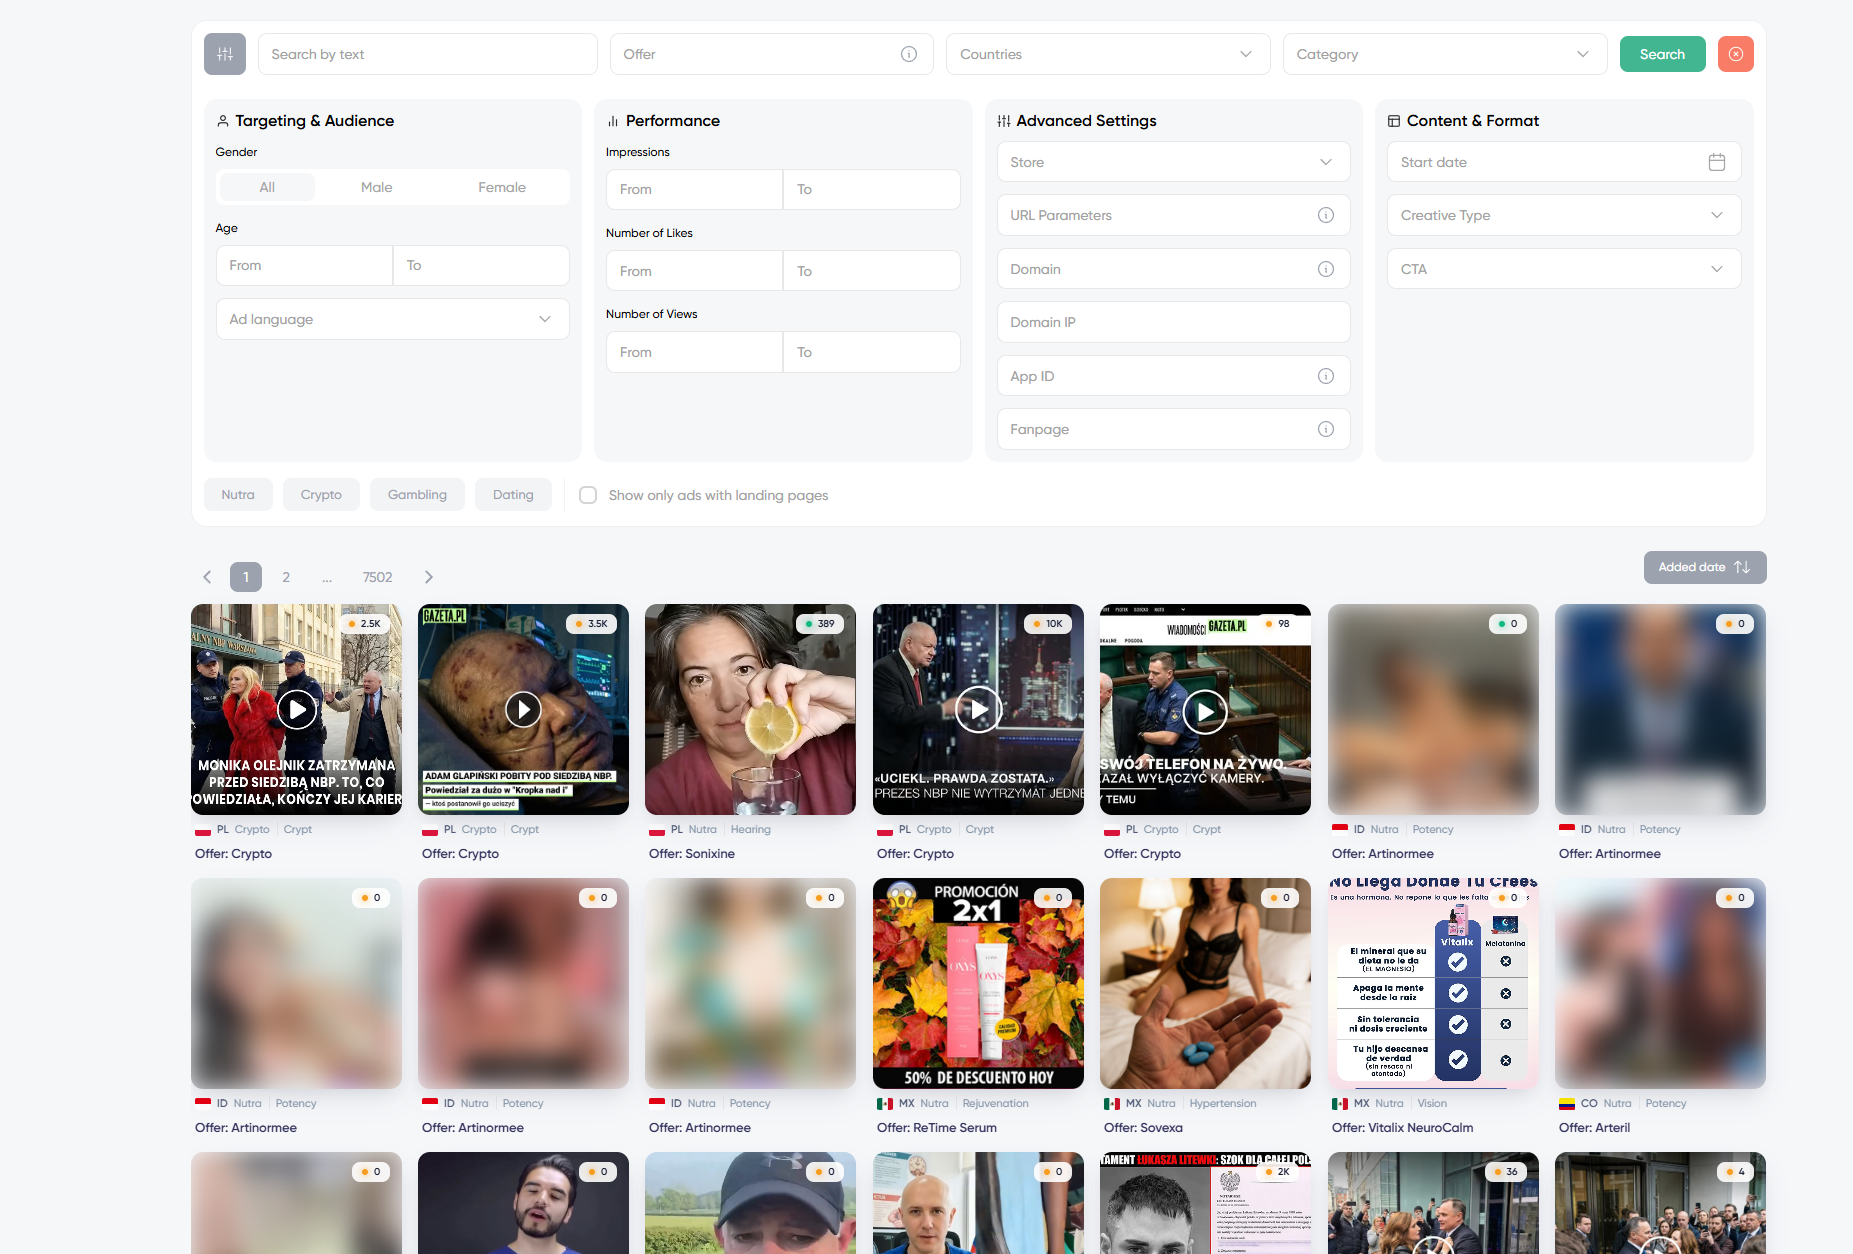This screenshot has width=1853, height=1254.
Task: Click the Domain field info icon
Action: coord(1326,269)
